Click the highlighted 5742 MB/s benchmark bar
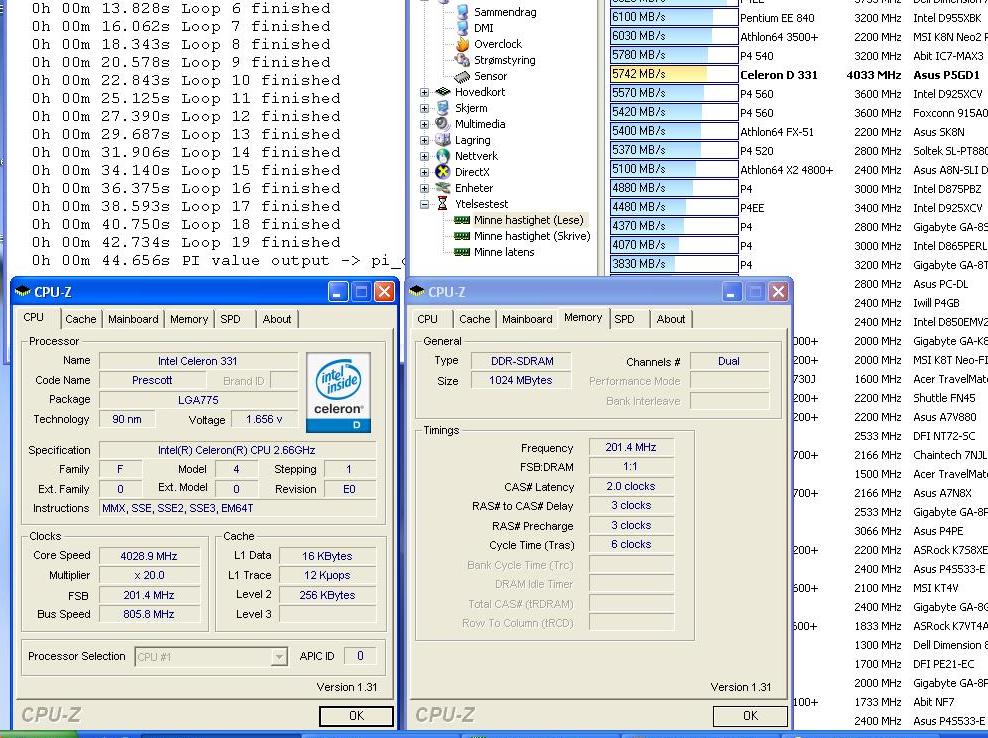The image size is (988, 738). (674, 74)
